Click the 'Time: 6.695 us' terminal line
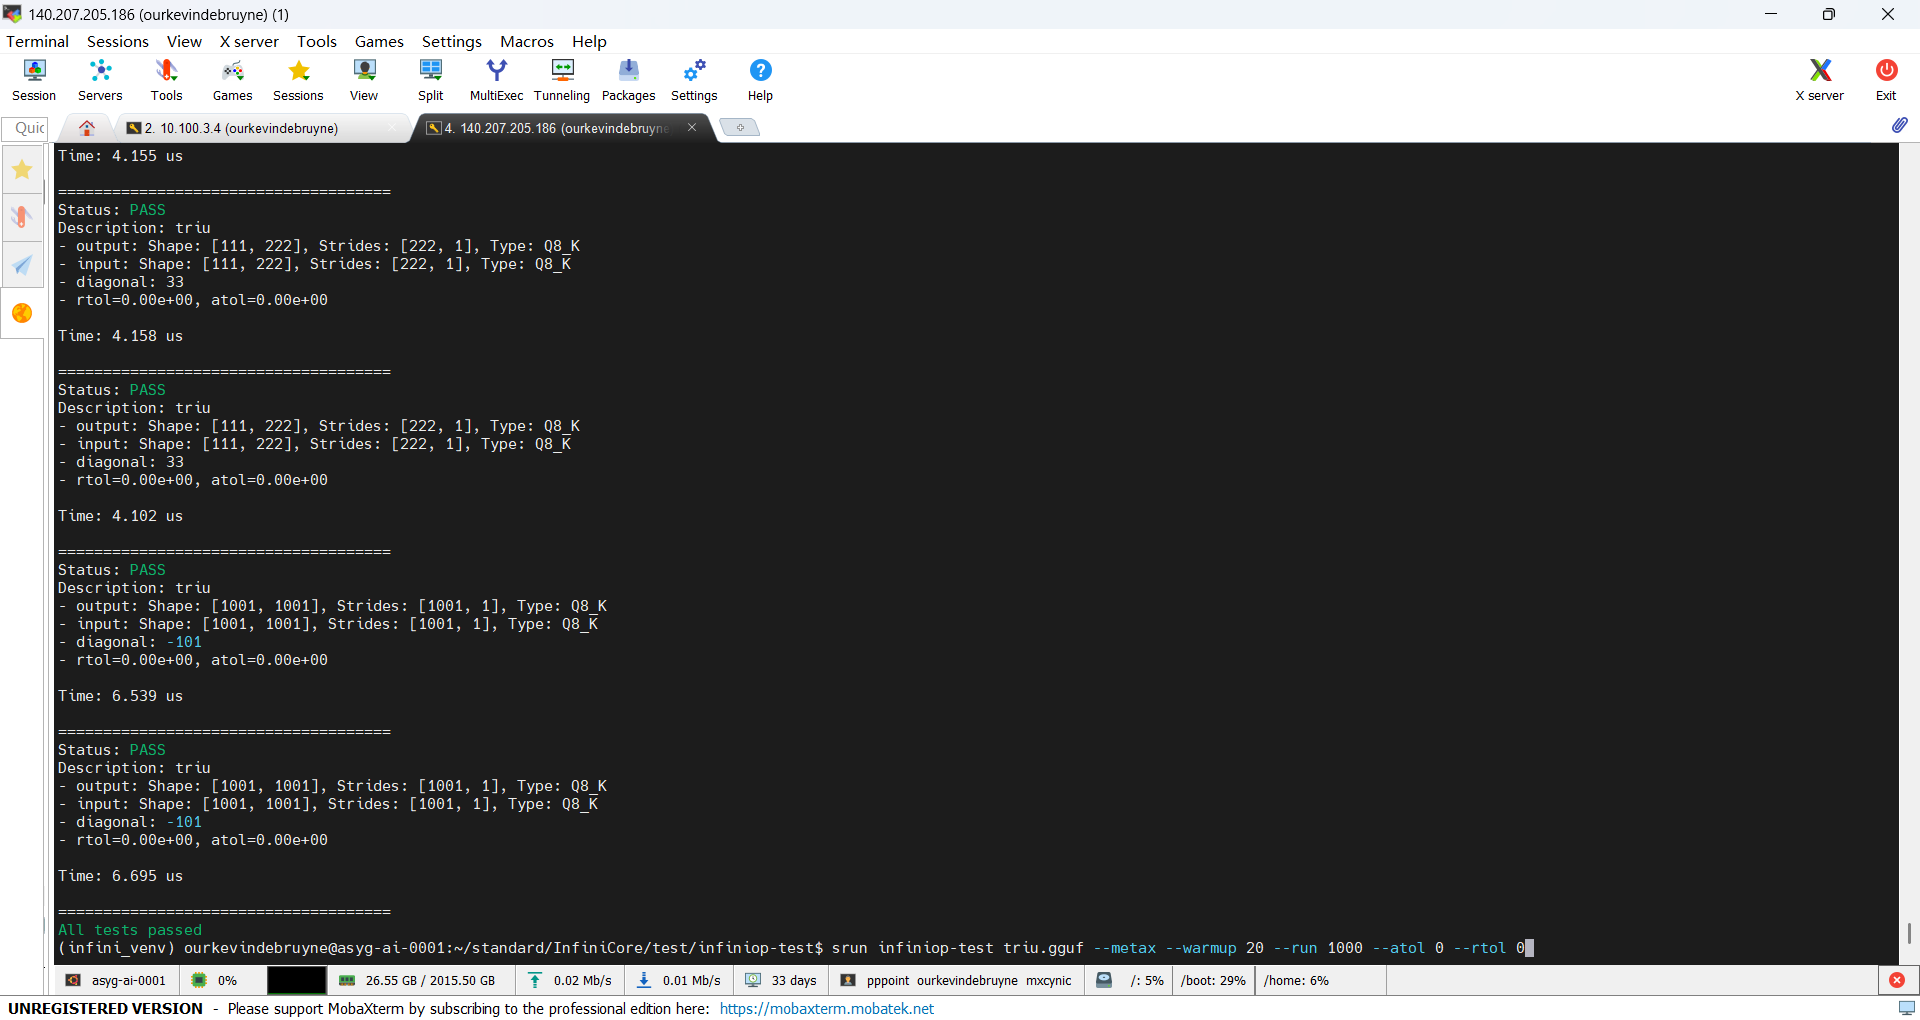 [120, 876]
